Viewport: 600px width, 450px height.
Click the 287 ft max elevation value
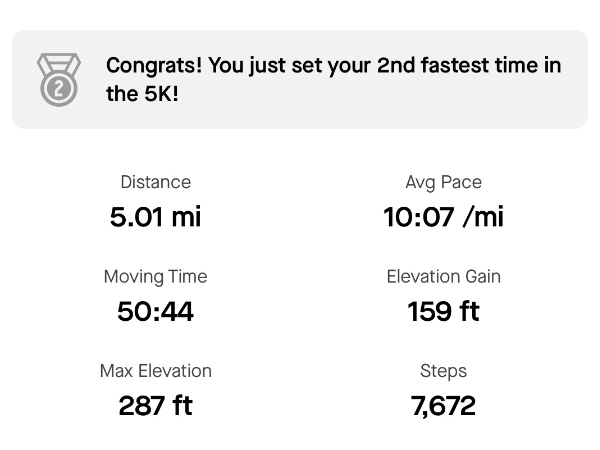click(x=155, y=405)
